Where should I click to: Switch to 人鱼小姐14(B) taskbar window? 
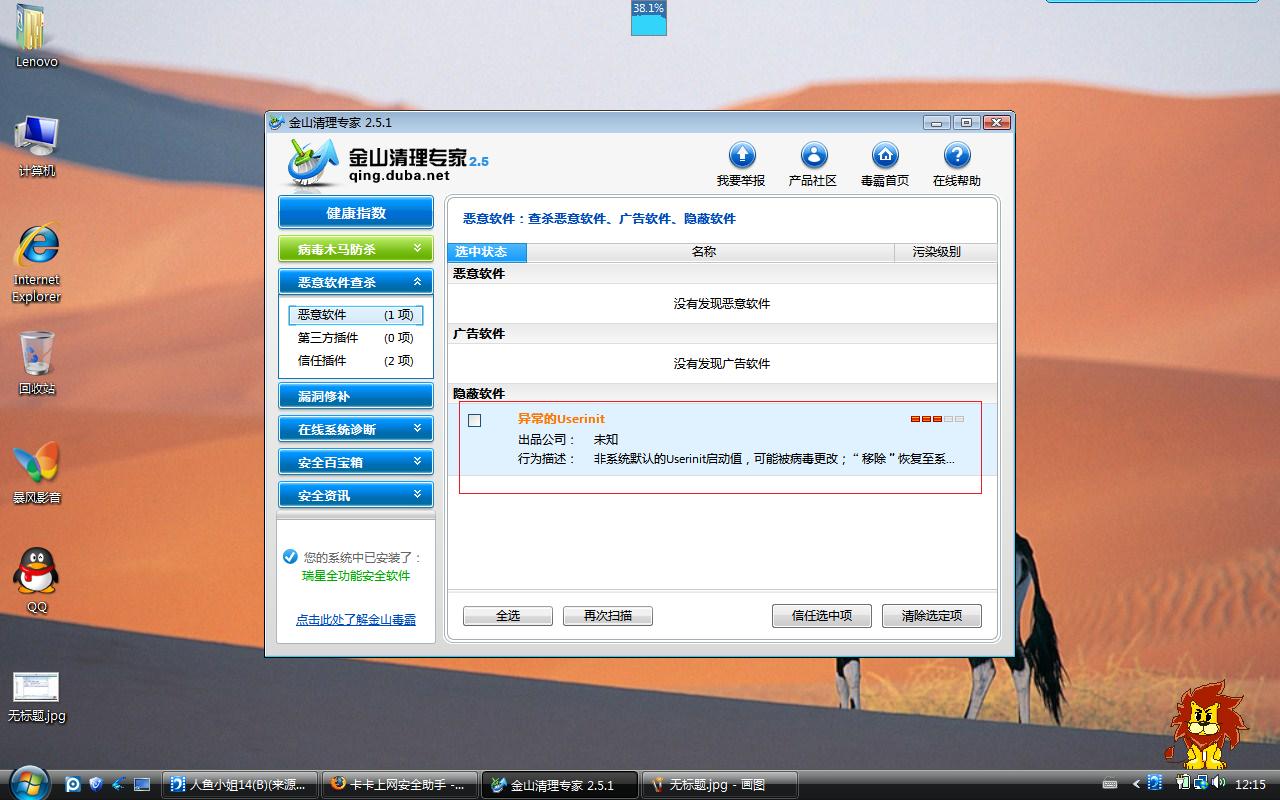241,784
